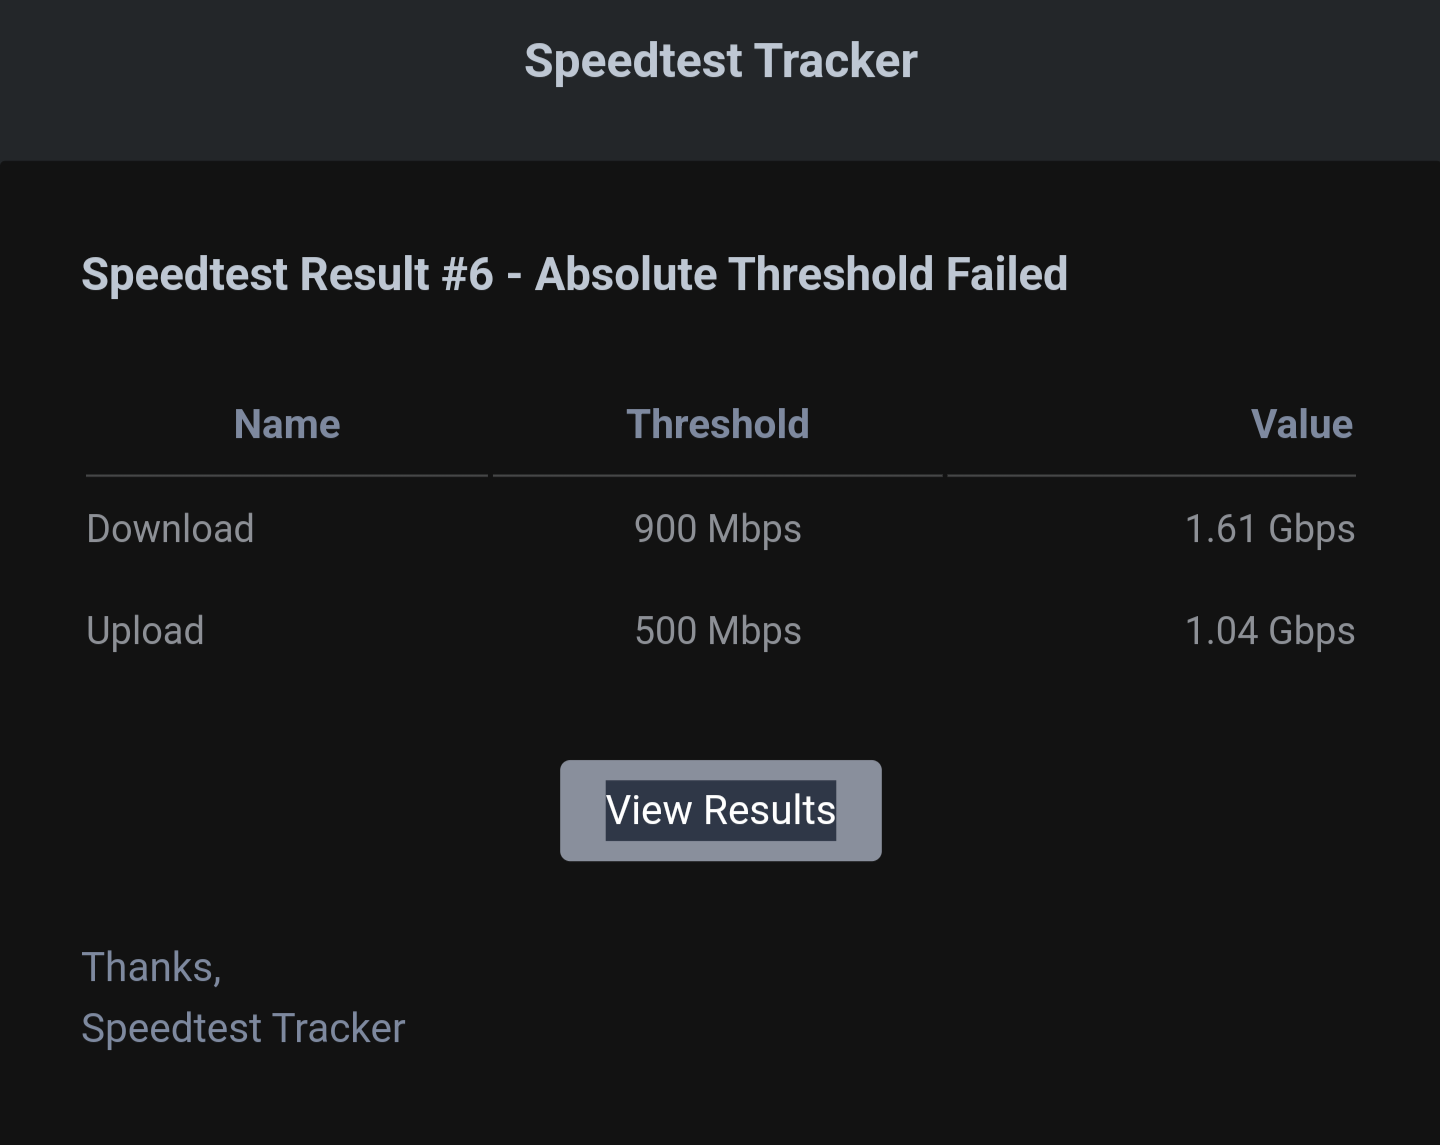
Task: Click the Speedtest Result #6 title
Action: coord(290,273)
